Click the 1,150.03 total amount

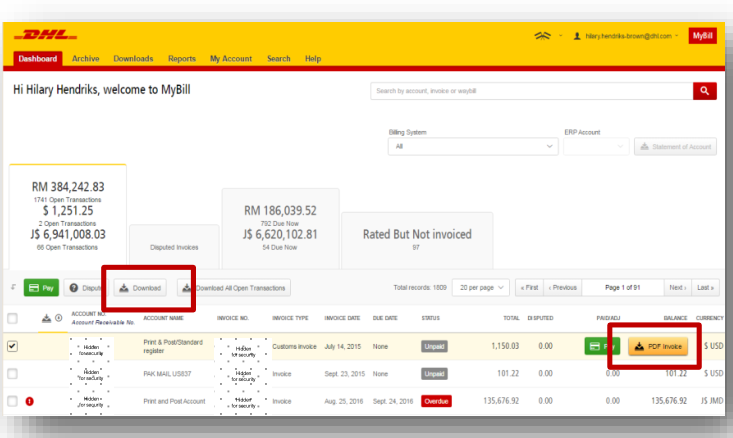coord(505,346)
